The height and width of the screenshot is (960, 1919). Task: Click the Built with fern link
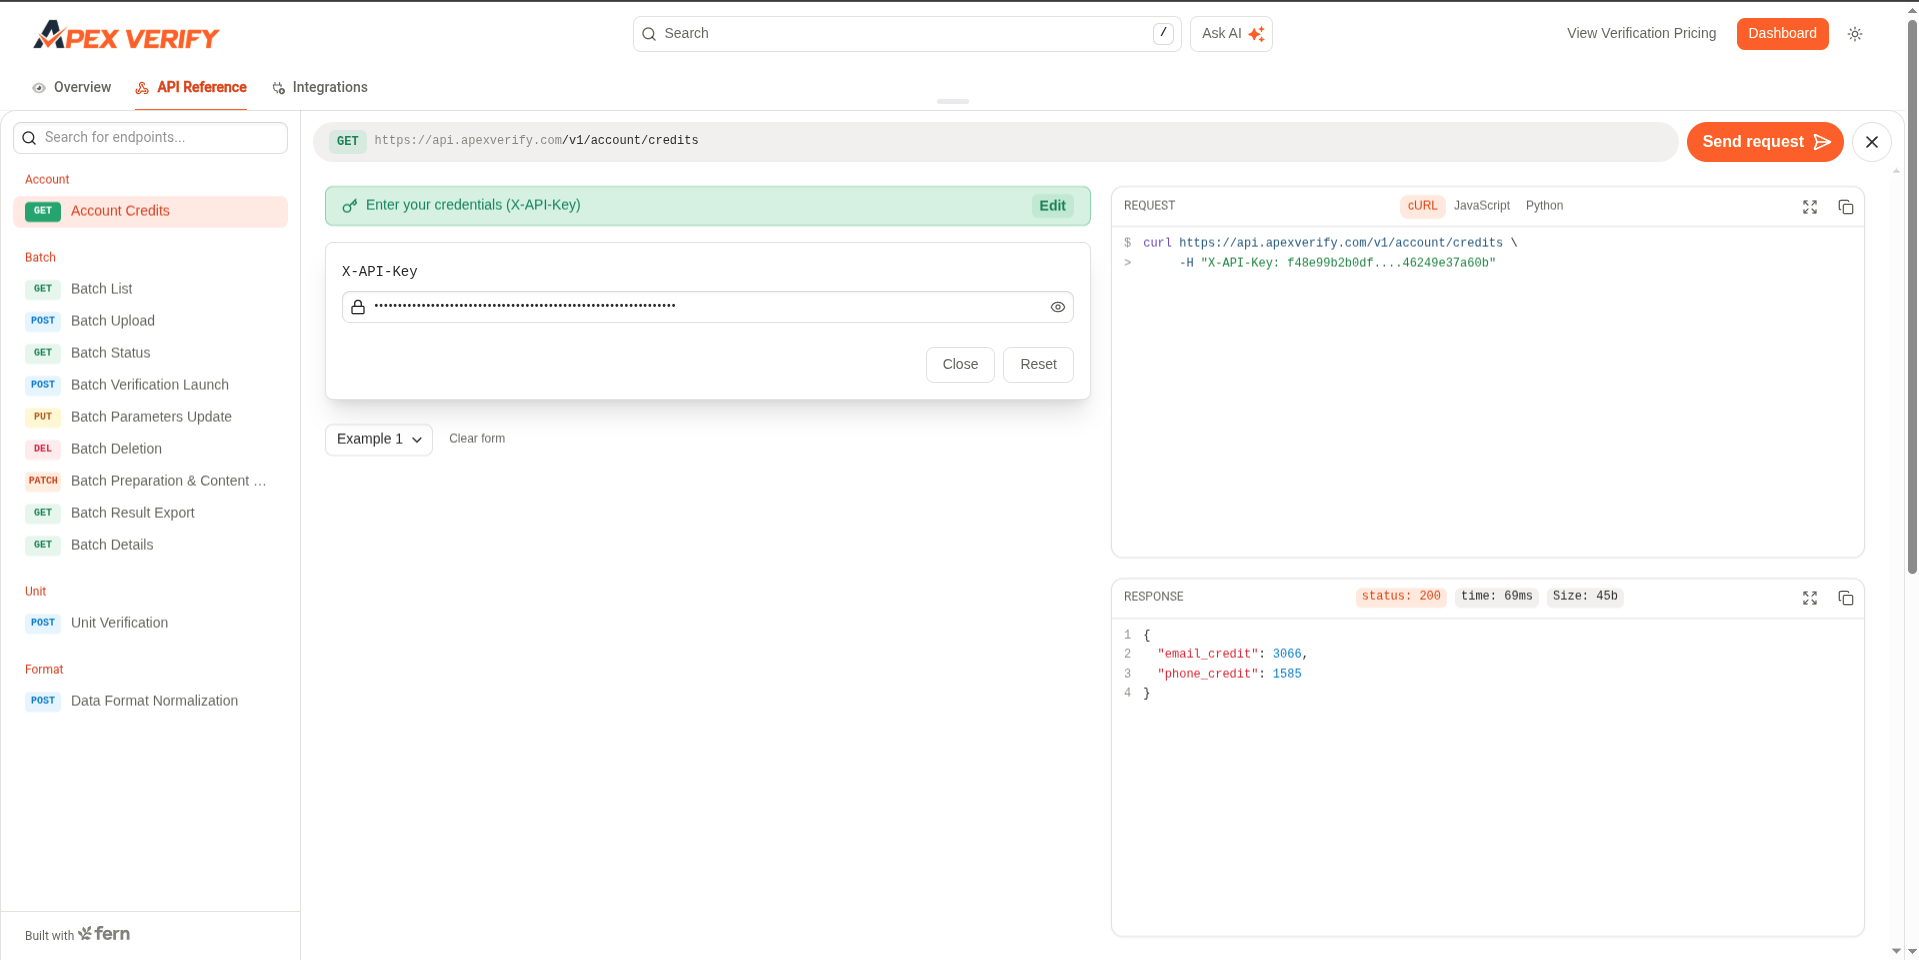coord(78,934)
